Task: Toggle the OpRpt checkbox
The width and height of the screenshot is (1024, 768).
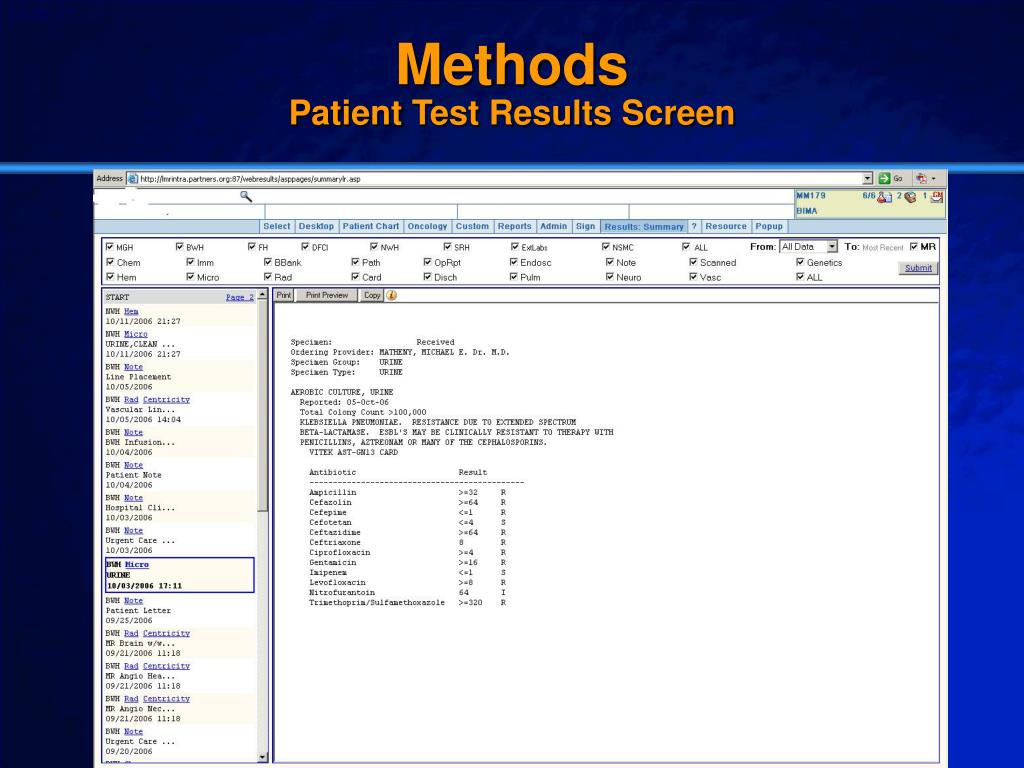Action: pos(428,262)
